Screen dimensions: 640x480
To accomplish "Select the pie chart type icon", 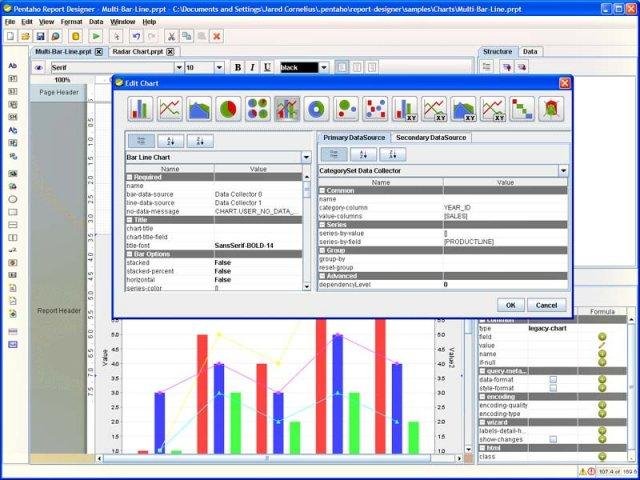I will tap(229, 109).
